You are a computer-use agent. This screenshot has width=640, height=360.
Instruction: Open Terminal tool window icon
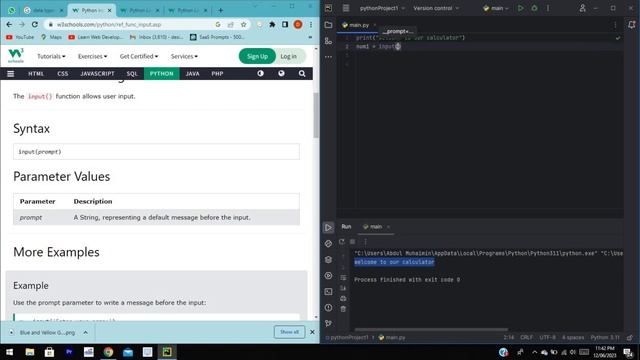[328, 291]
